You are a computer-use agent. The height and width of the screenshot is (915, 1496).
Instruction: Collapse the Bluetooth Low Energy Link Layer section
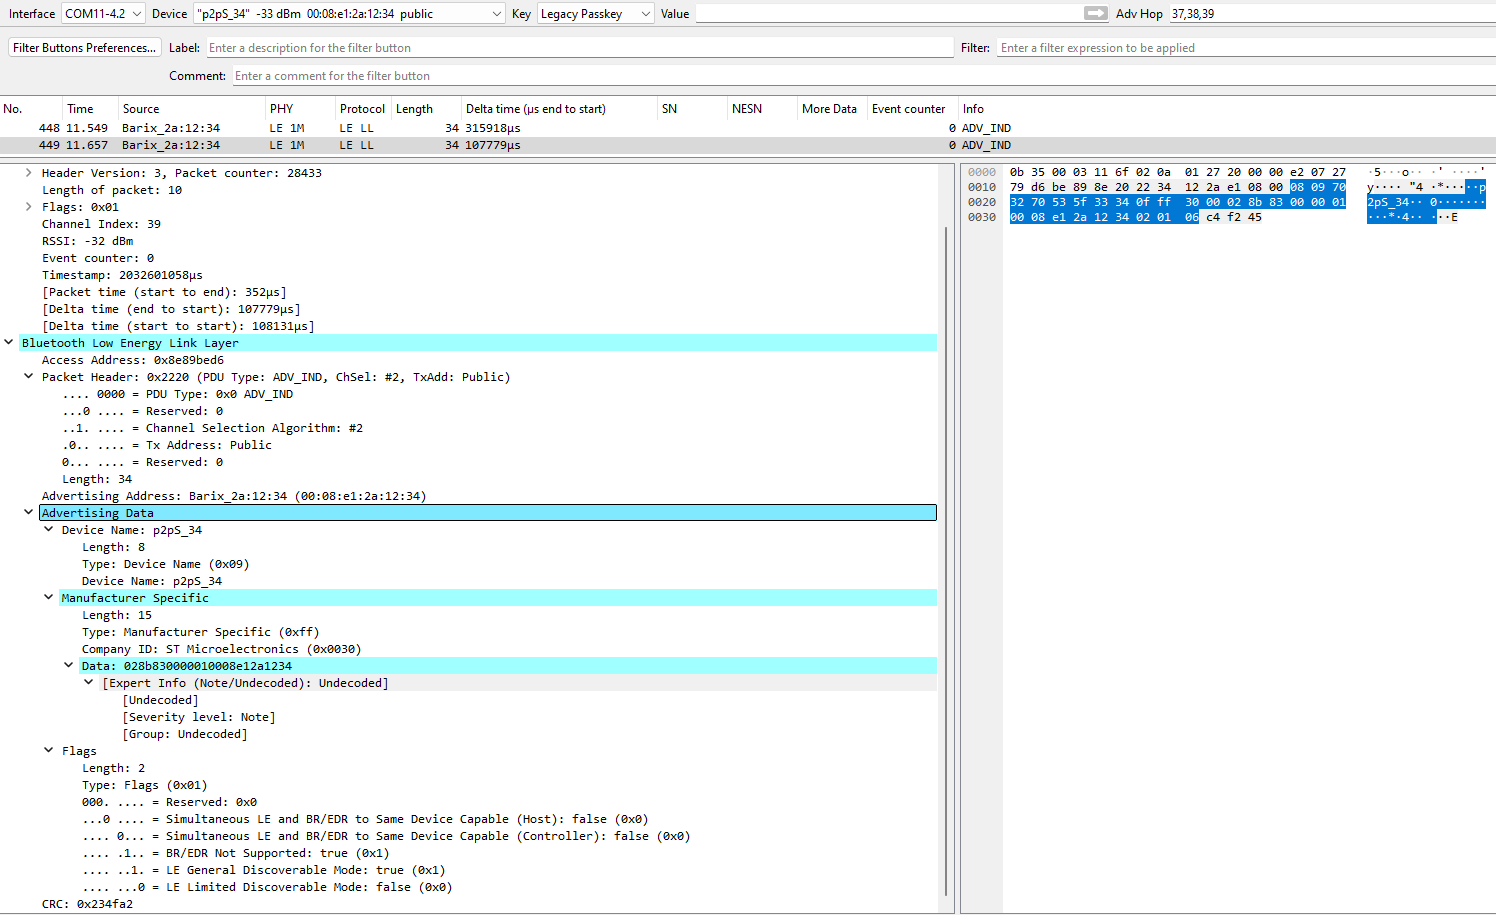(x=8, y=342)
